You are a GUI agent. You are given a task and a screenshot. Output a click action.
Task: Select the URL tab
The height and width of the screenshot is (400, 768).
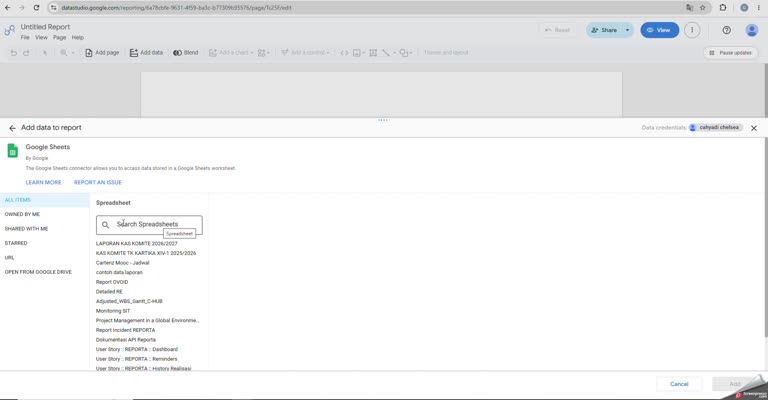45,258
